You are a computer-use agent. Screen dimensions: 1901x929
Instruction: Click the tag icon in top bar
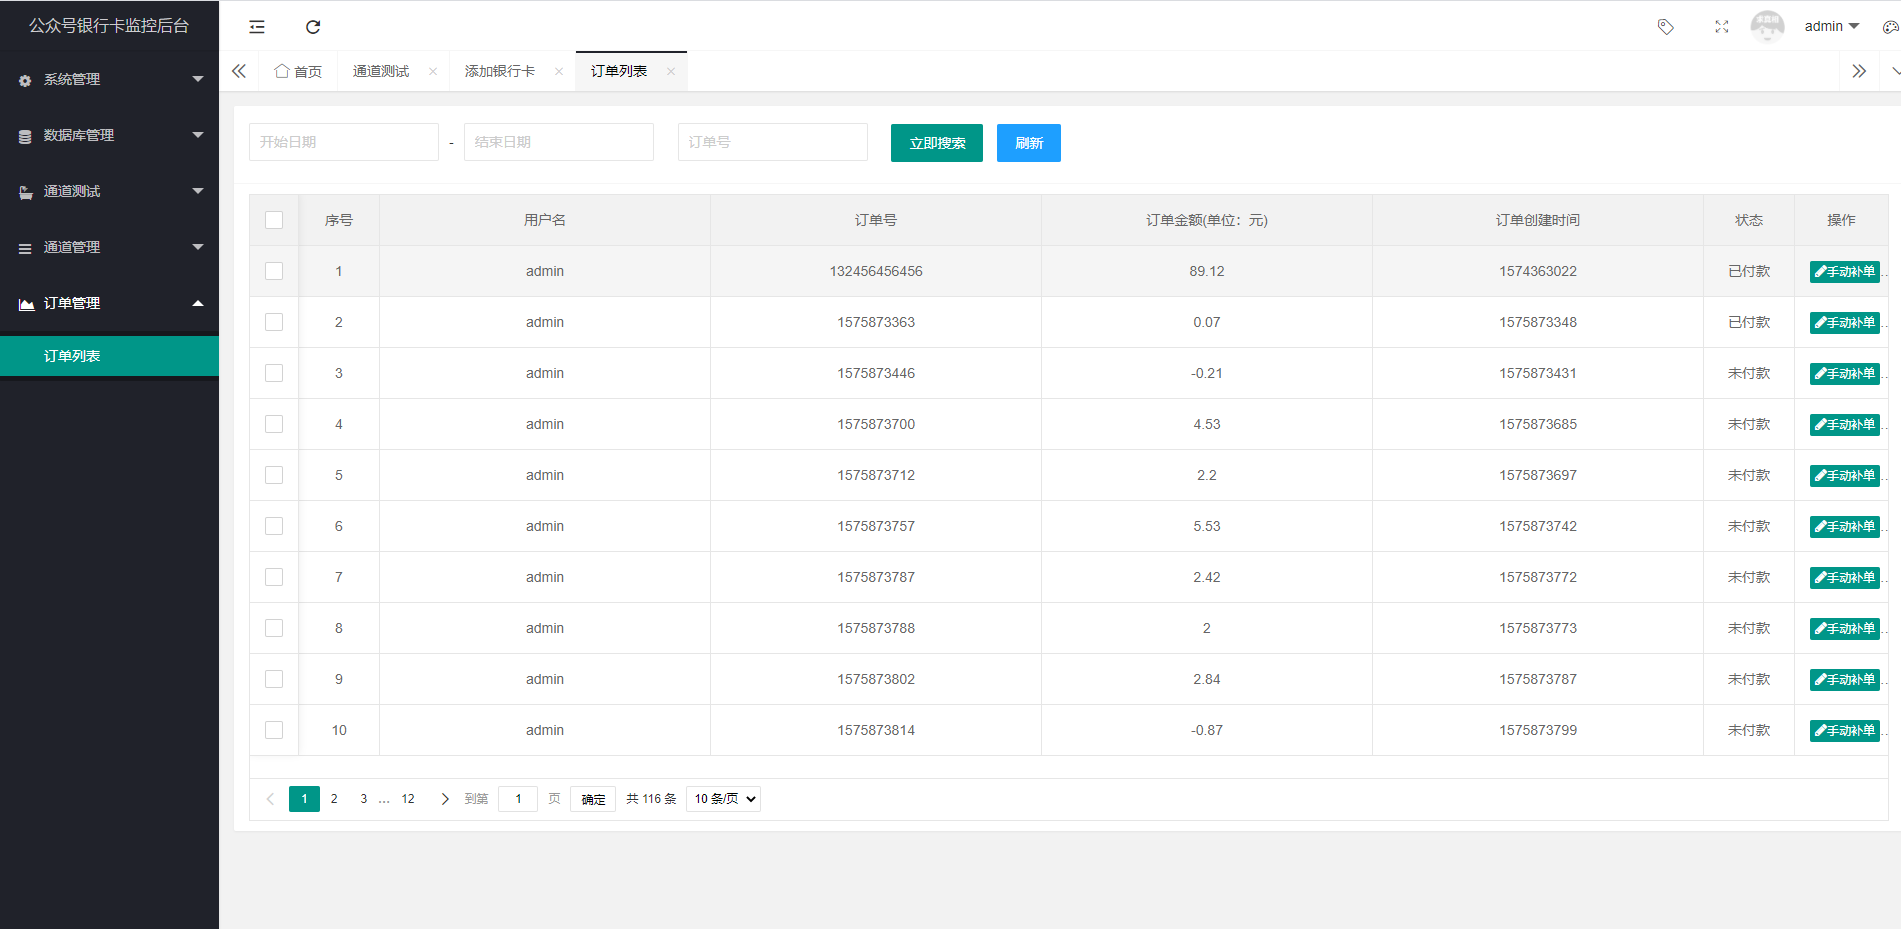point(1665,27)
